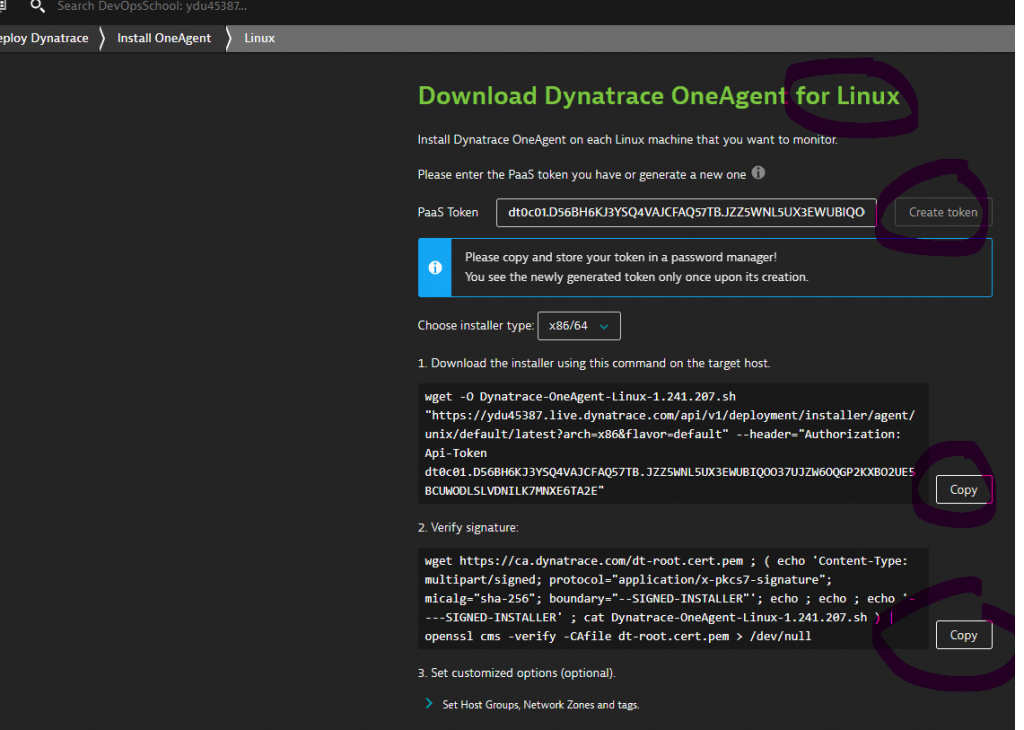Select the Linux breadcrumb item
Image resolution: width=1024 pixels, height=730 pixels.
click(x=259, y=38)
